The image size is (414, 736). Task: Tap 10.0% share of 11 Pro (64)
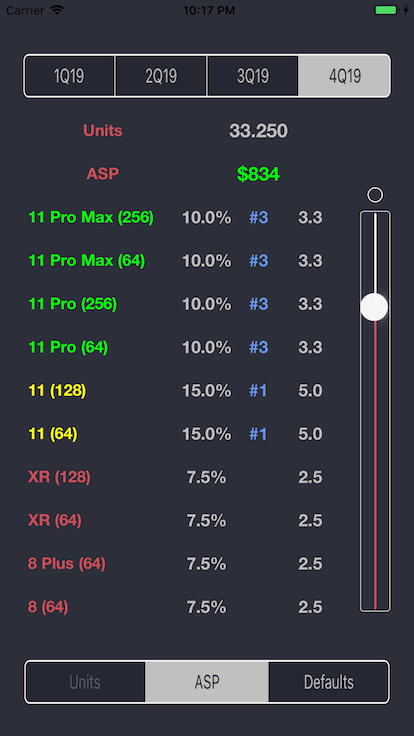(207, 347)
